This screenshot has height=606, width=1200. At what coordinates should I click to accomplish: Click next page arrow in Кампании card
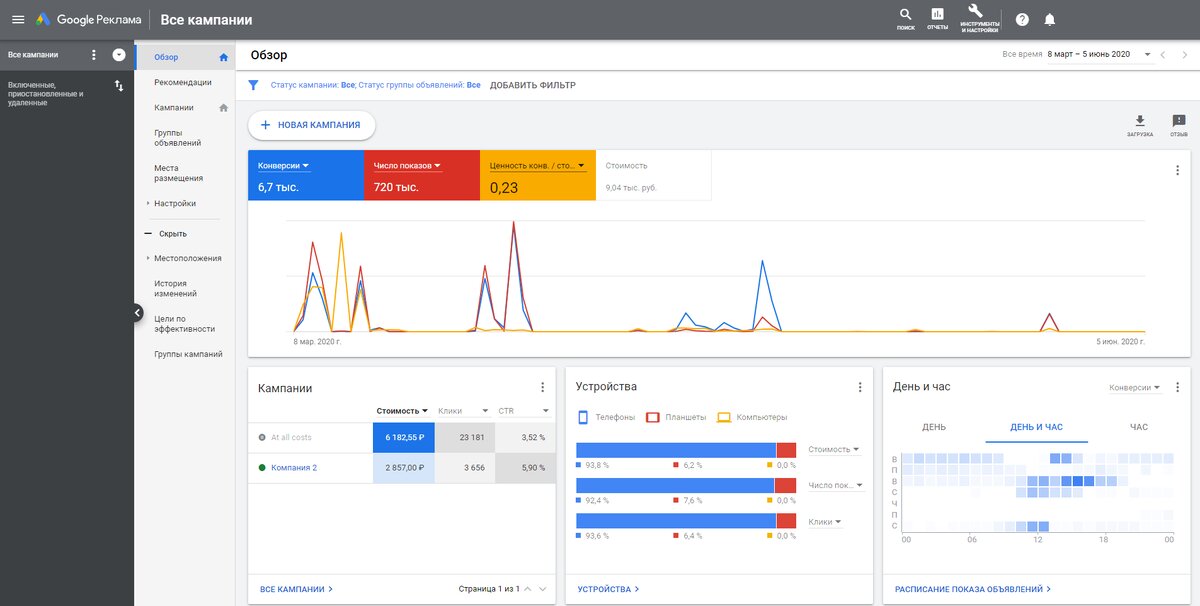543,589
